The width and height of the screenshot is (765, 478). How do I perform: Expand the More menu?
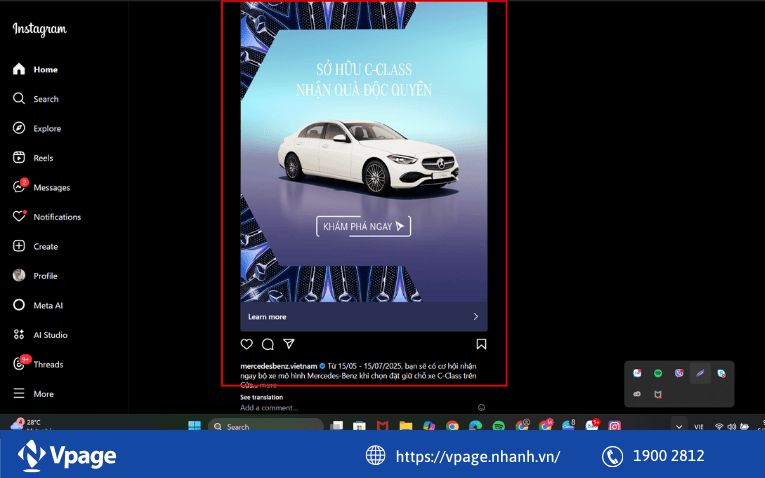pyautogui.click(x=33, y=394)
